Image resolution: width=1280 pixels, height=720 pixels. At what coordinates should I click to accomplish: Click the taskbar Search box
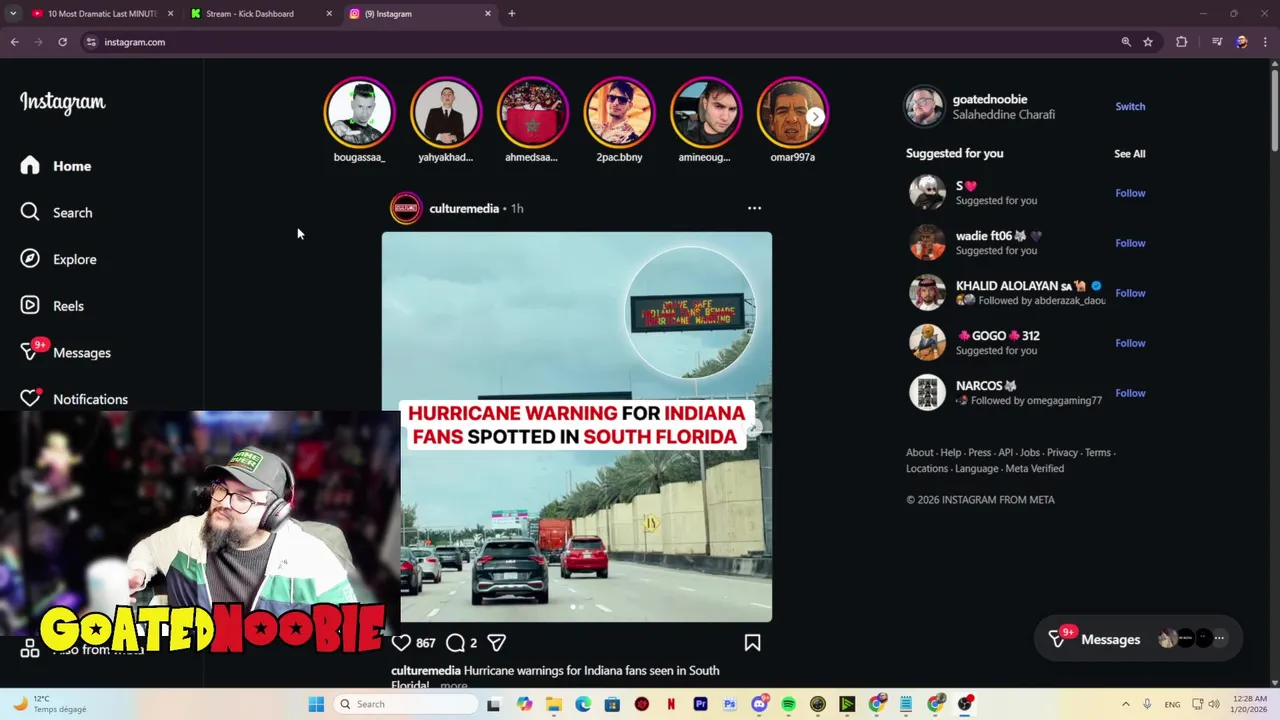tap(404, 704)
